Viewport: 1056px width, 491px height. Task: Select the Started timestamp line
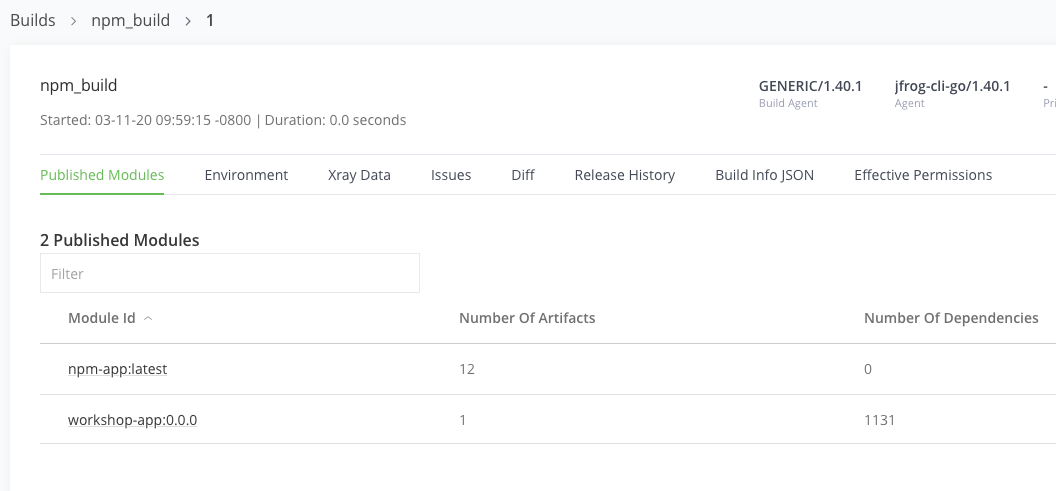(223, 120)
